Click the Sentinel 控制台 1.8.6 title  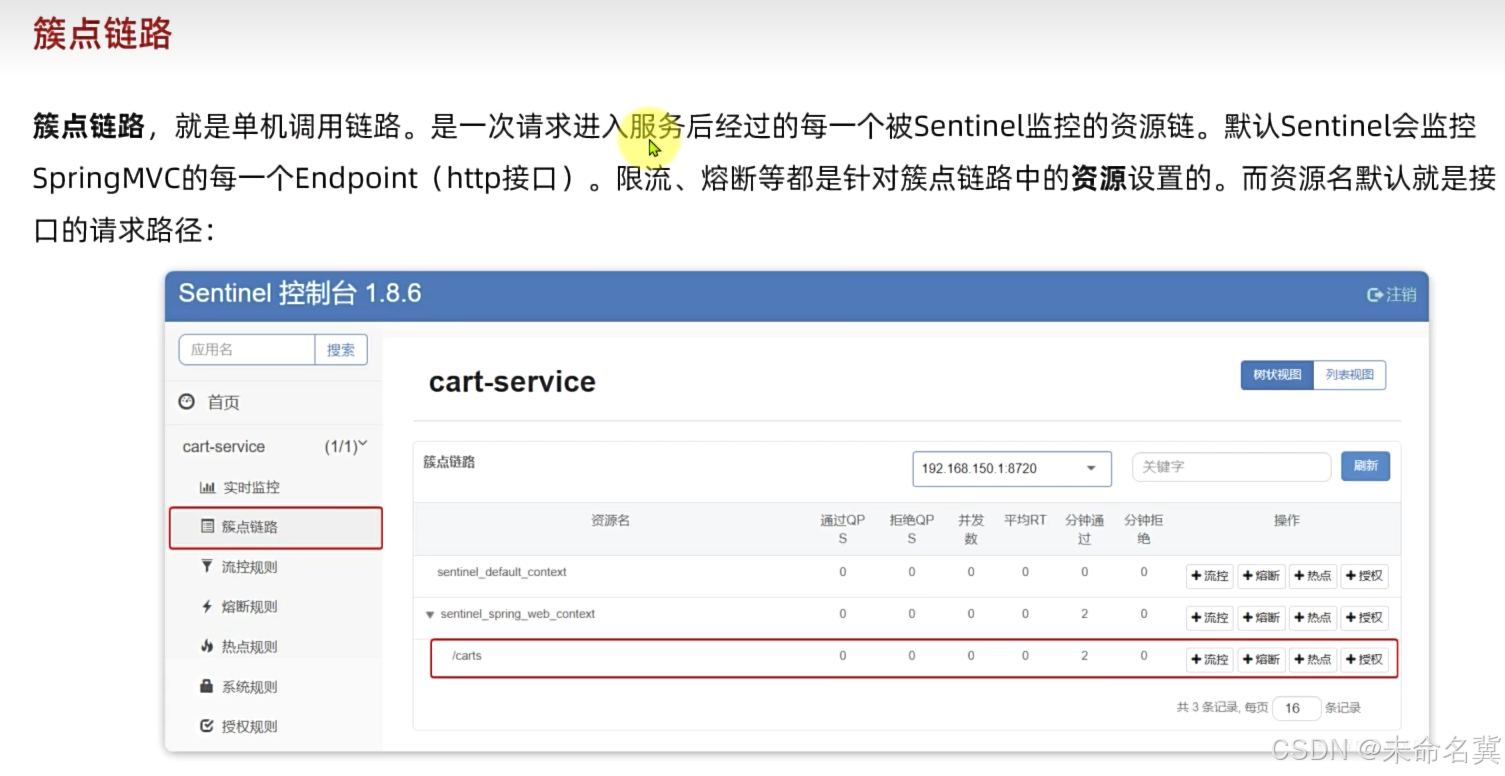click(300, 293)
